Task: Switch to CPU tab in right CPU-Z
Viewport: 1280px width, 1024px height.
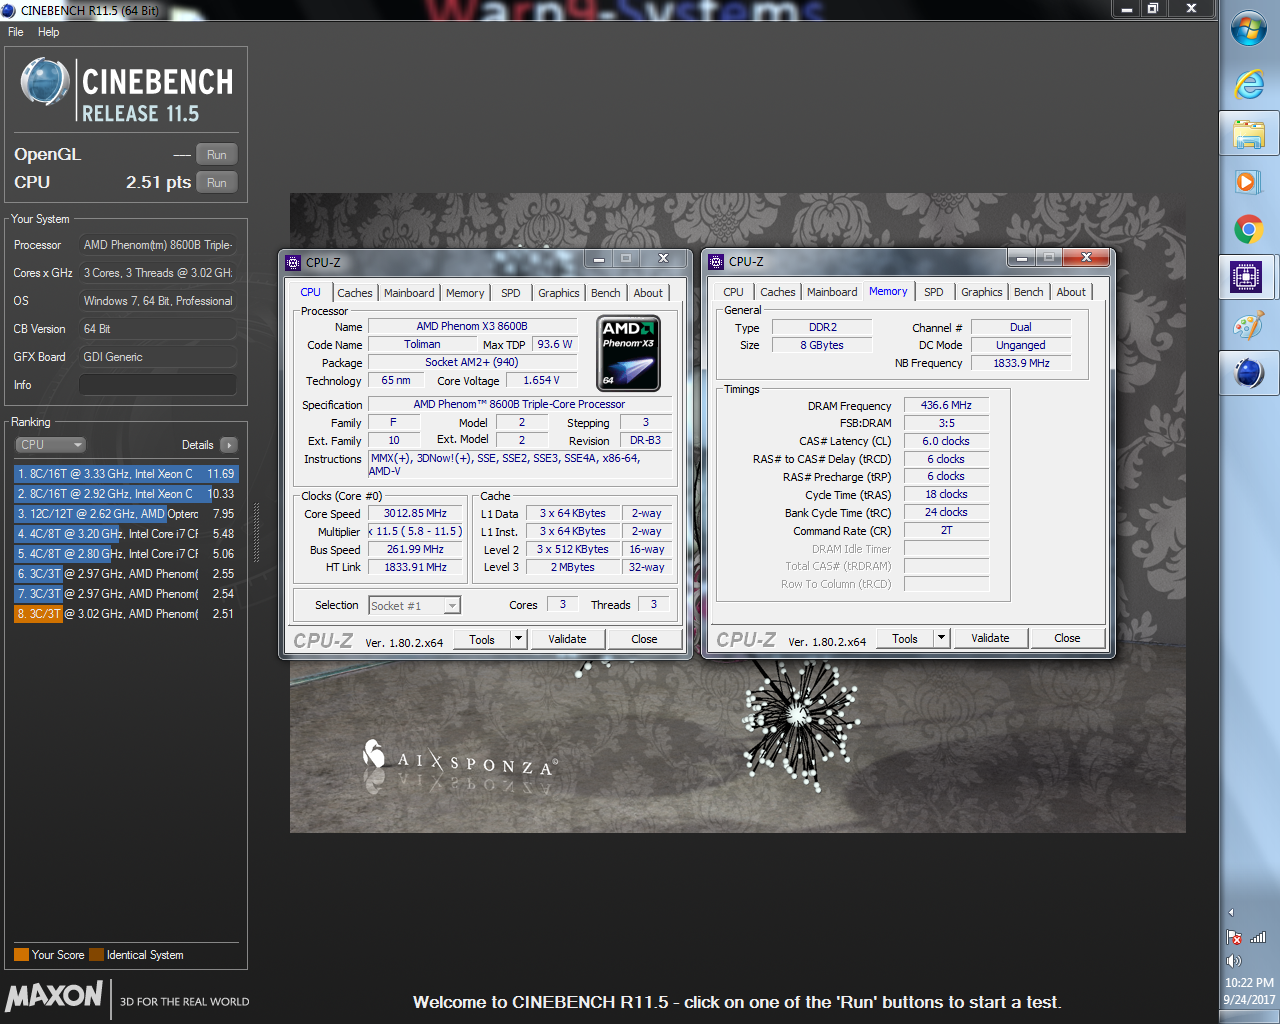Action: coord(733,292)
